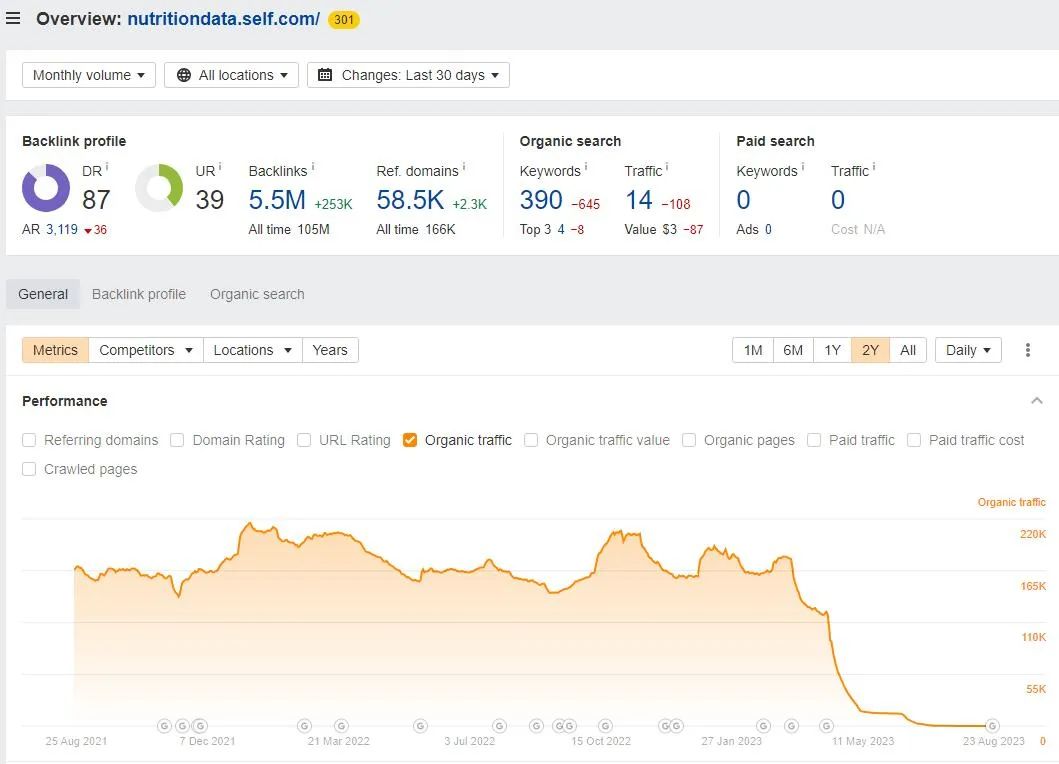The image size is (1059, 764).
Task: Enable URL Rating checkbox
Action: 304,440
